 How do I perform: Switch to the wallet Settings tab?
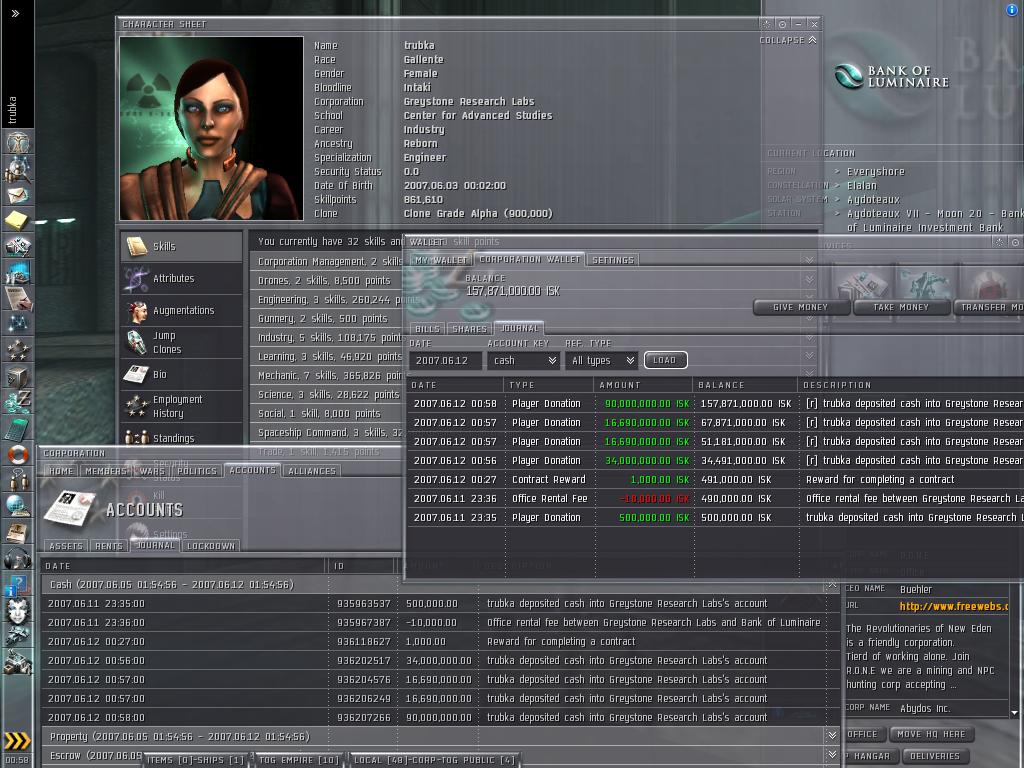tap(613, 260)
